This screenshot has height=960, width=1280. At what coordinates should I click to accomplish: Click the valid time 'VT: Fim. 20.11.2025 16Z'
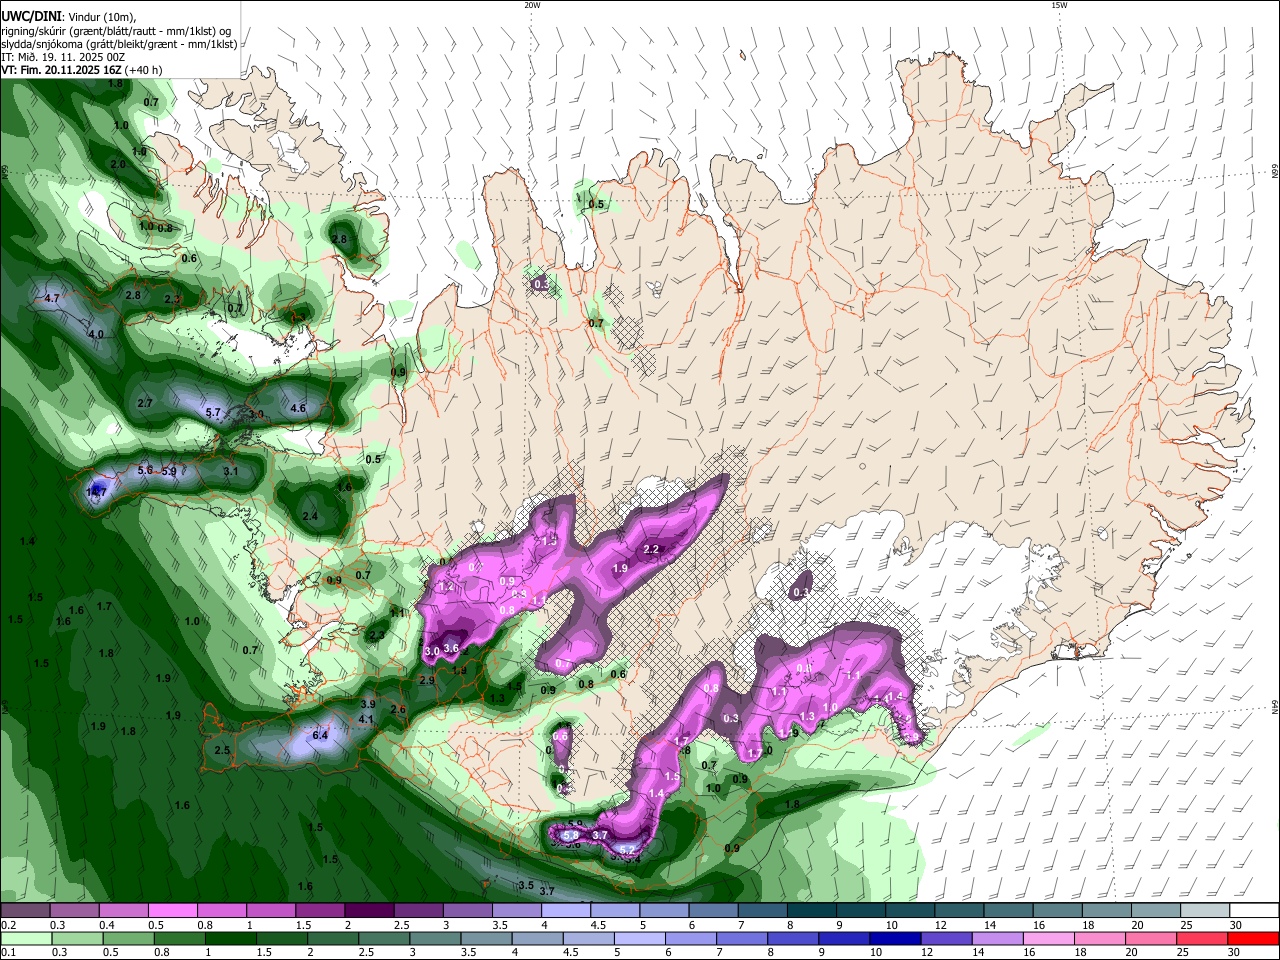pos(61,70)
